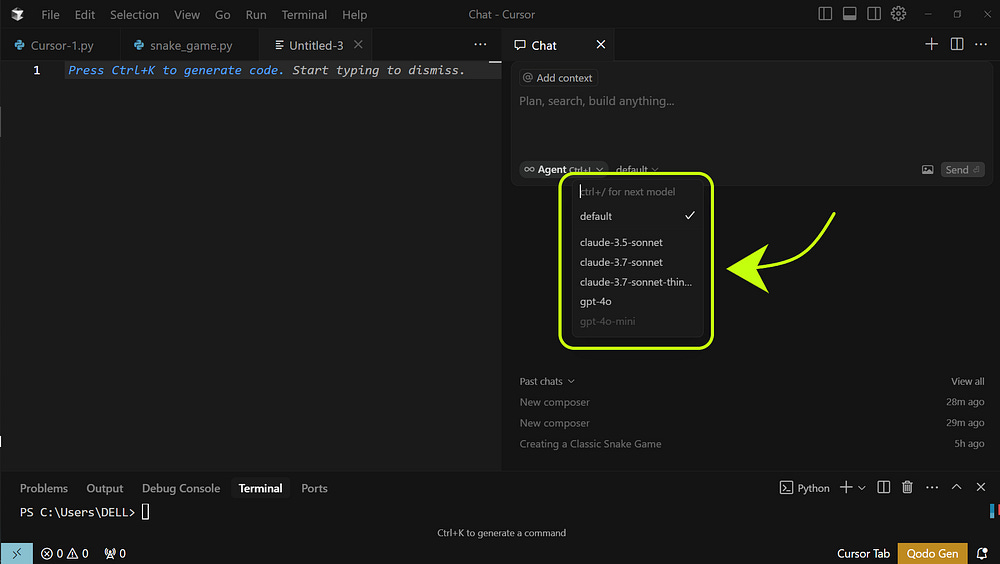Choose claude-3.7-sonnet from model list

(638, 262)
